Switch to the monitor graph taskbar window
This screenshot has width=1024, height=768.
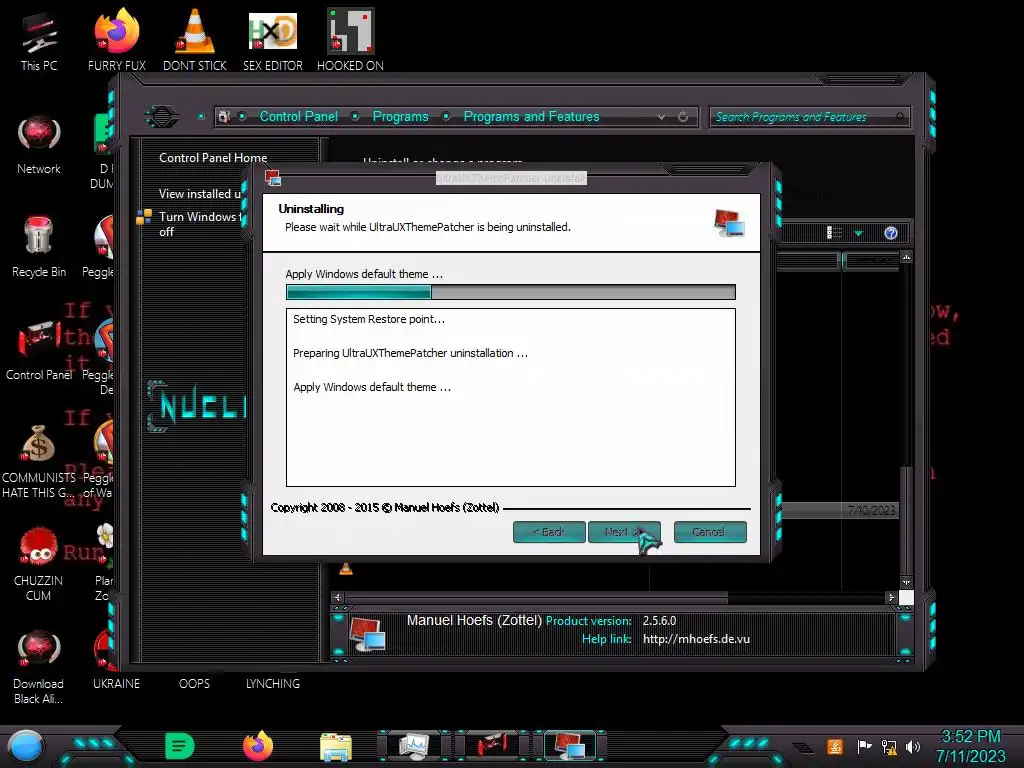coord(414,746)
